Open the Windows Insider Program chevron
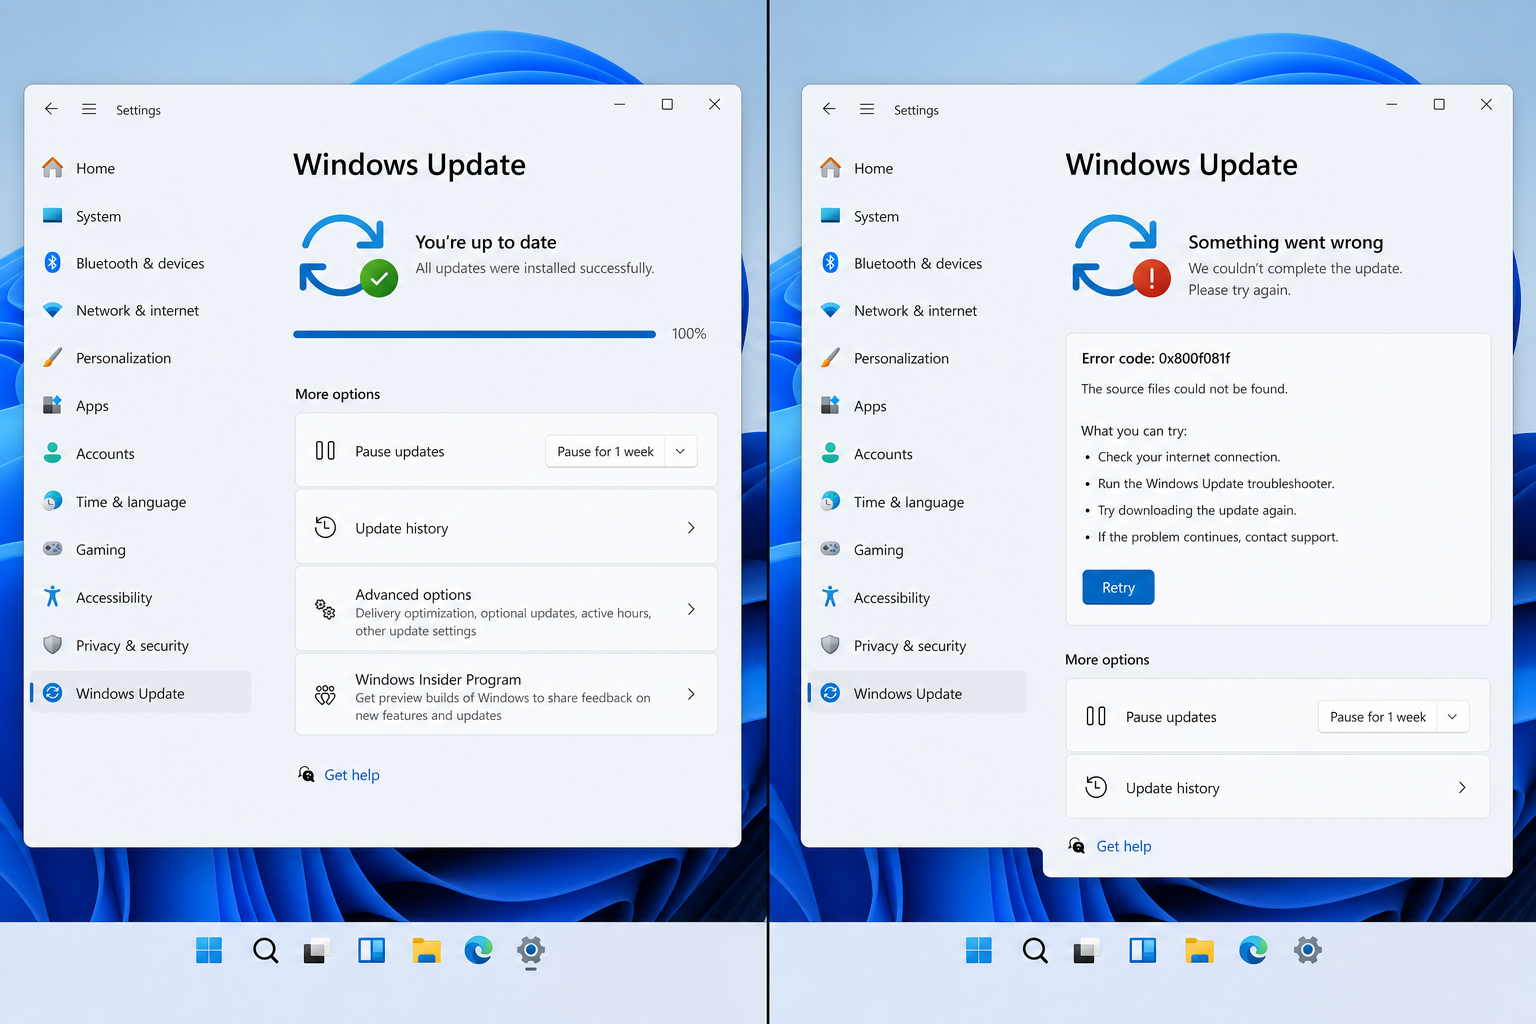 [691, 694]
